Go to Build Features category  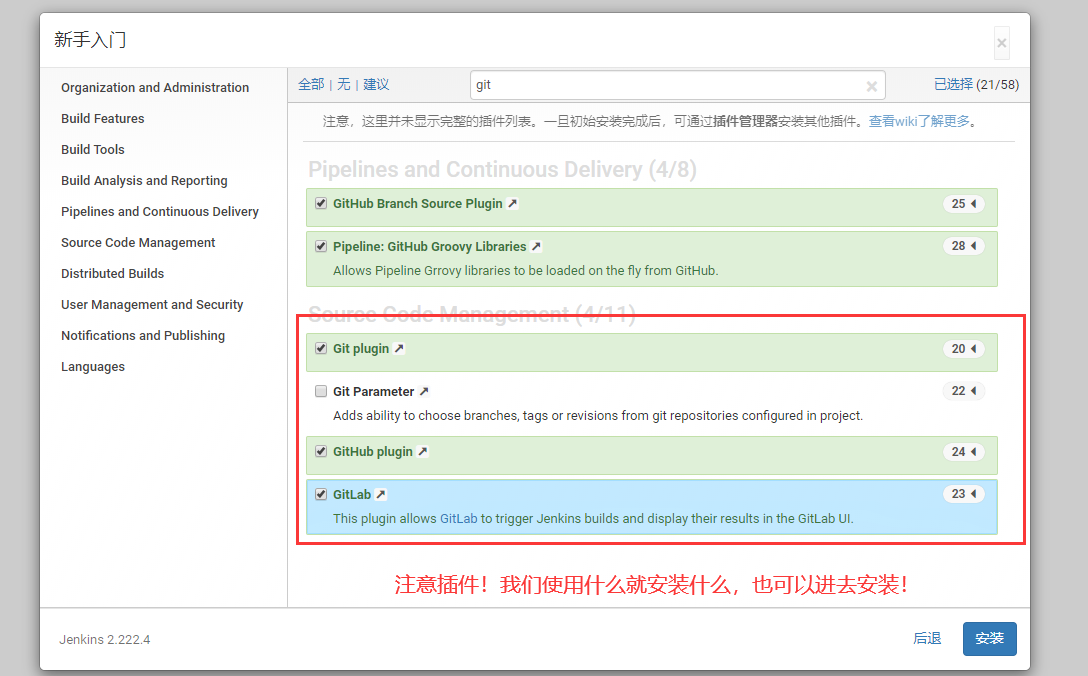point(103,119)
